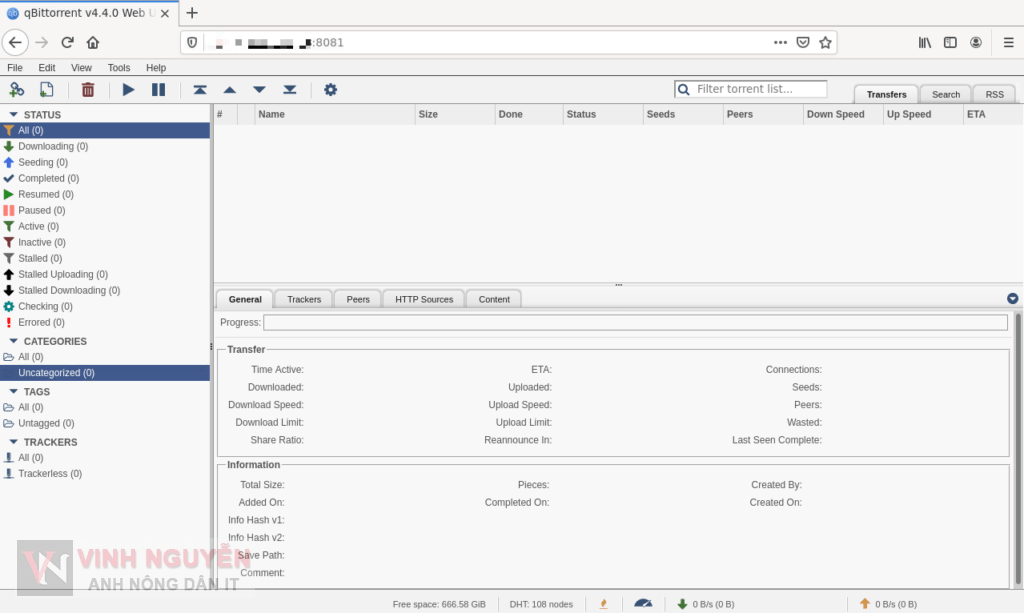Click the Add Torrent File icon

46,89
